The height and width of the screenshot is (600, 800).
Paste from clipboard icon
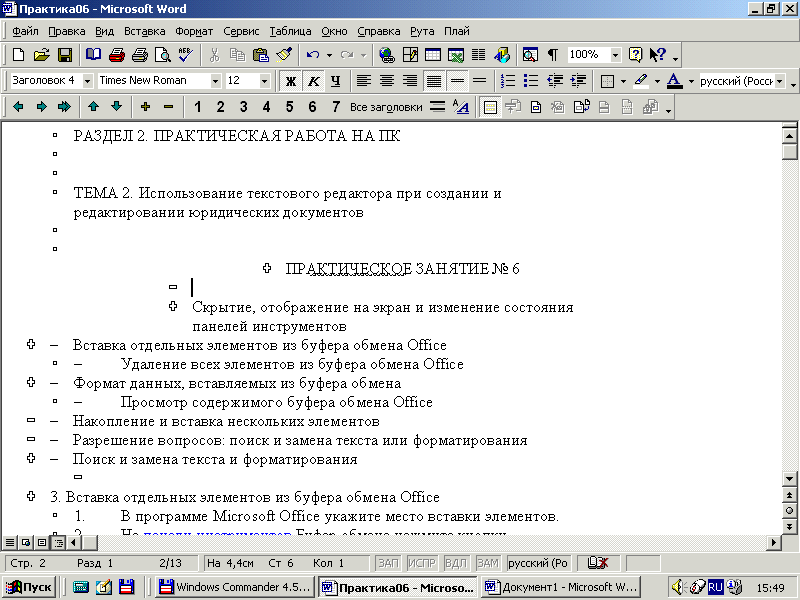(261, 55)
